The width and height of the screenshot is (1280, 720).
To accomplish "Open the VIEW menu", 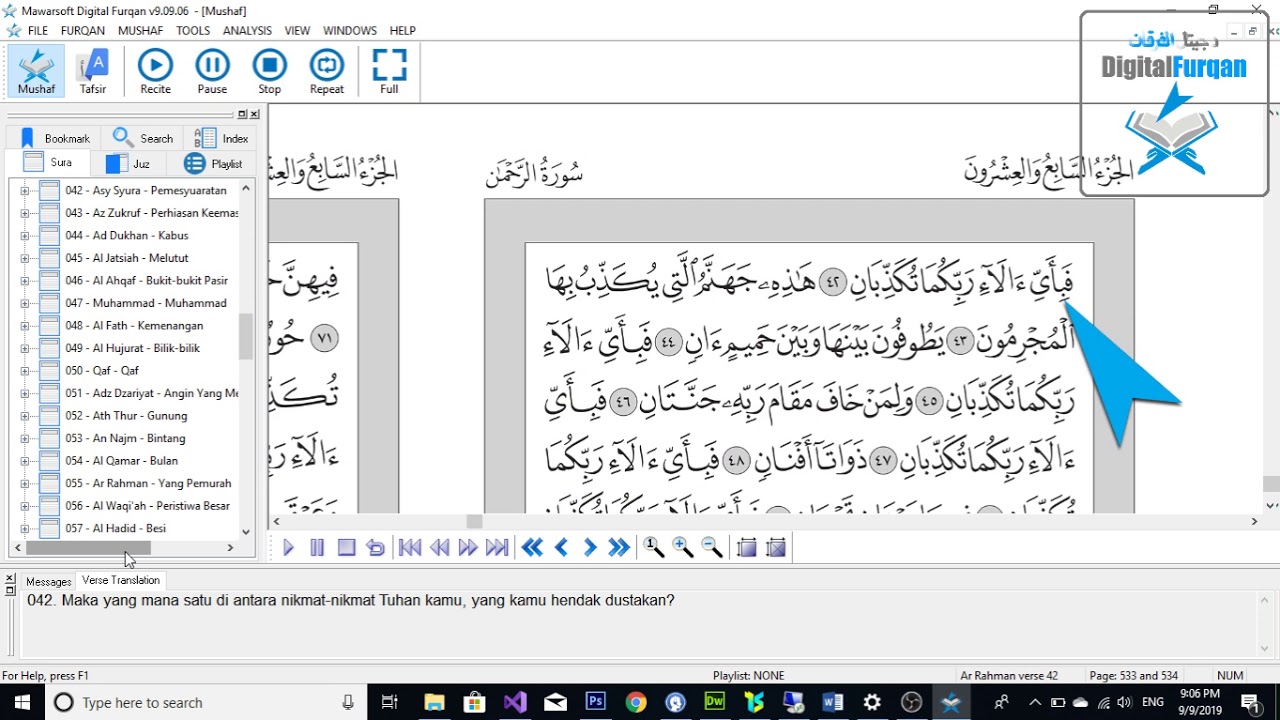I will [297, 31].
